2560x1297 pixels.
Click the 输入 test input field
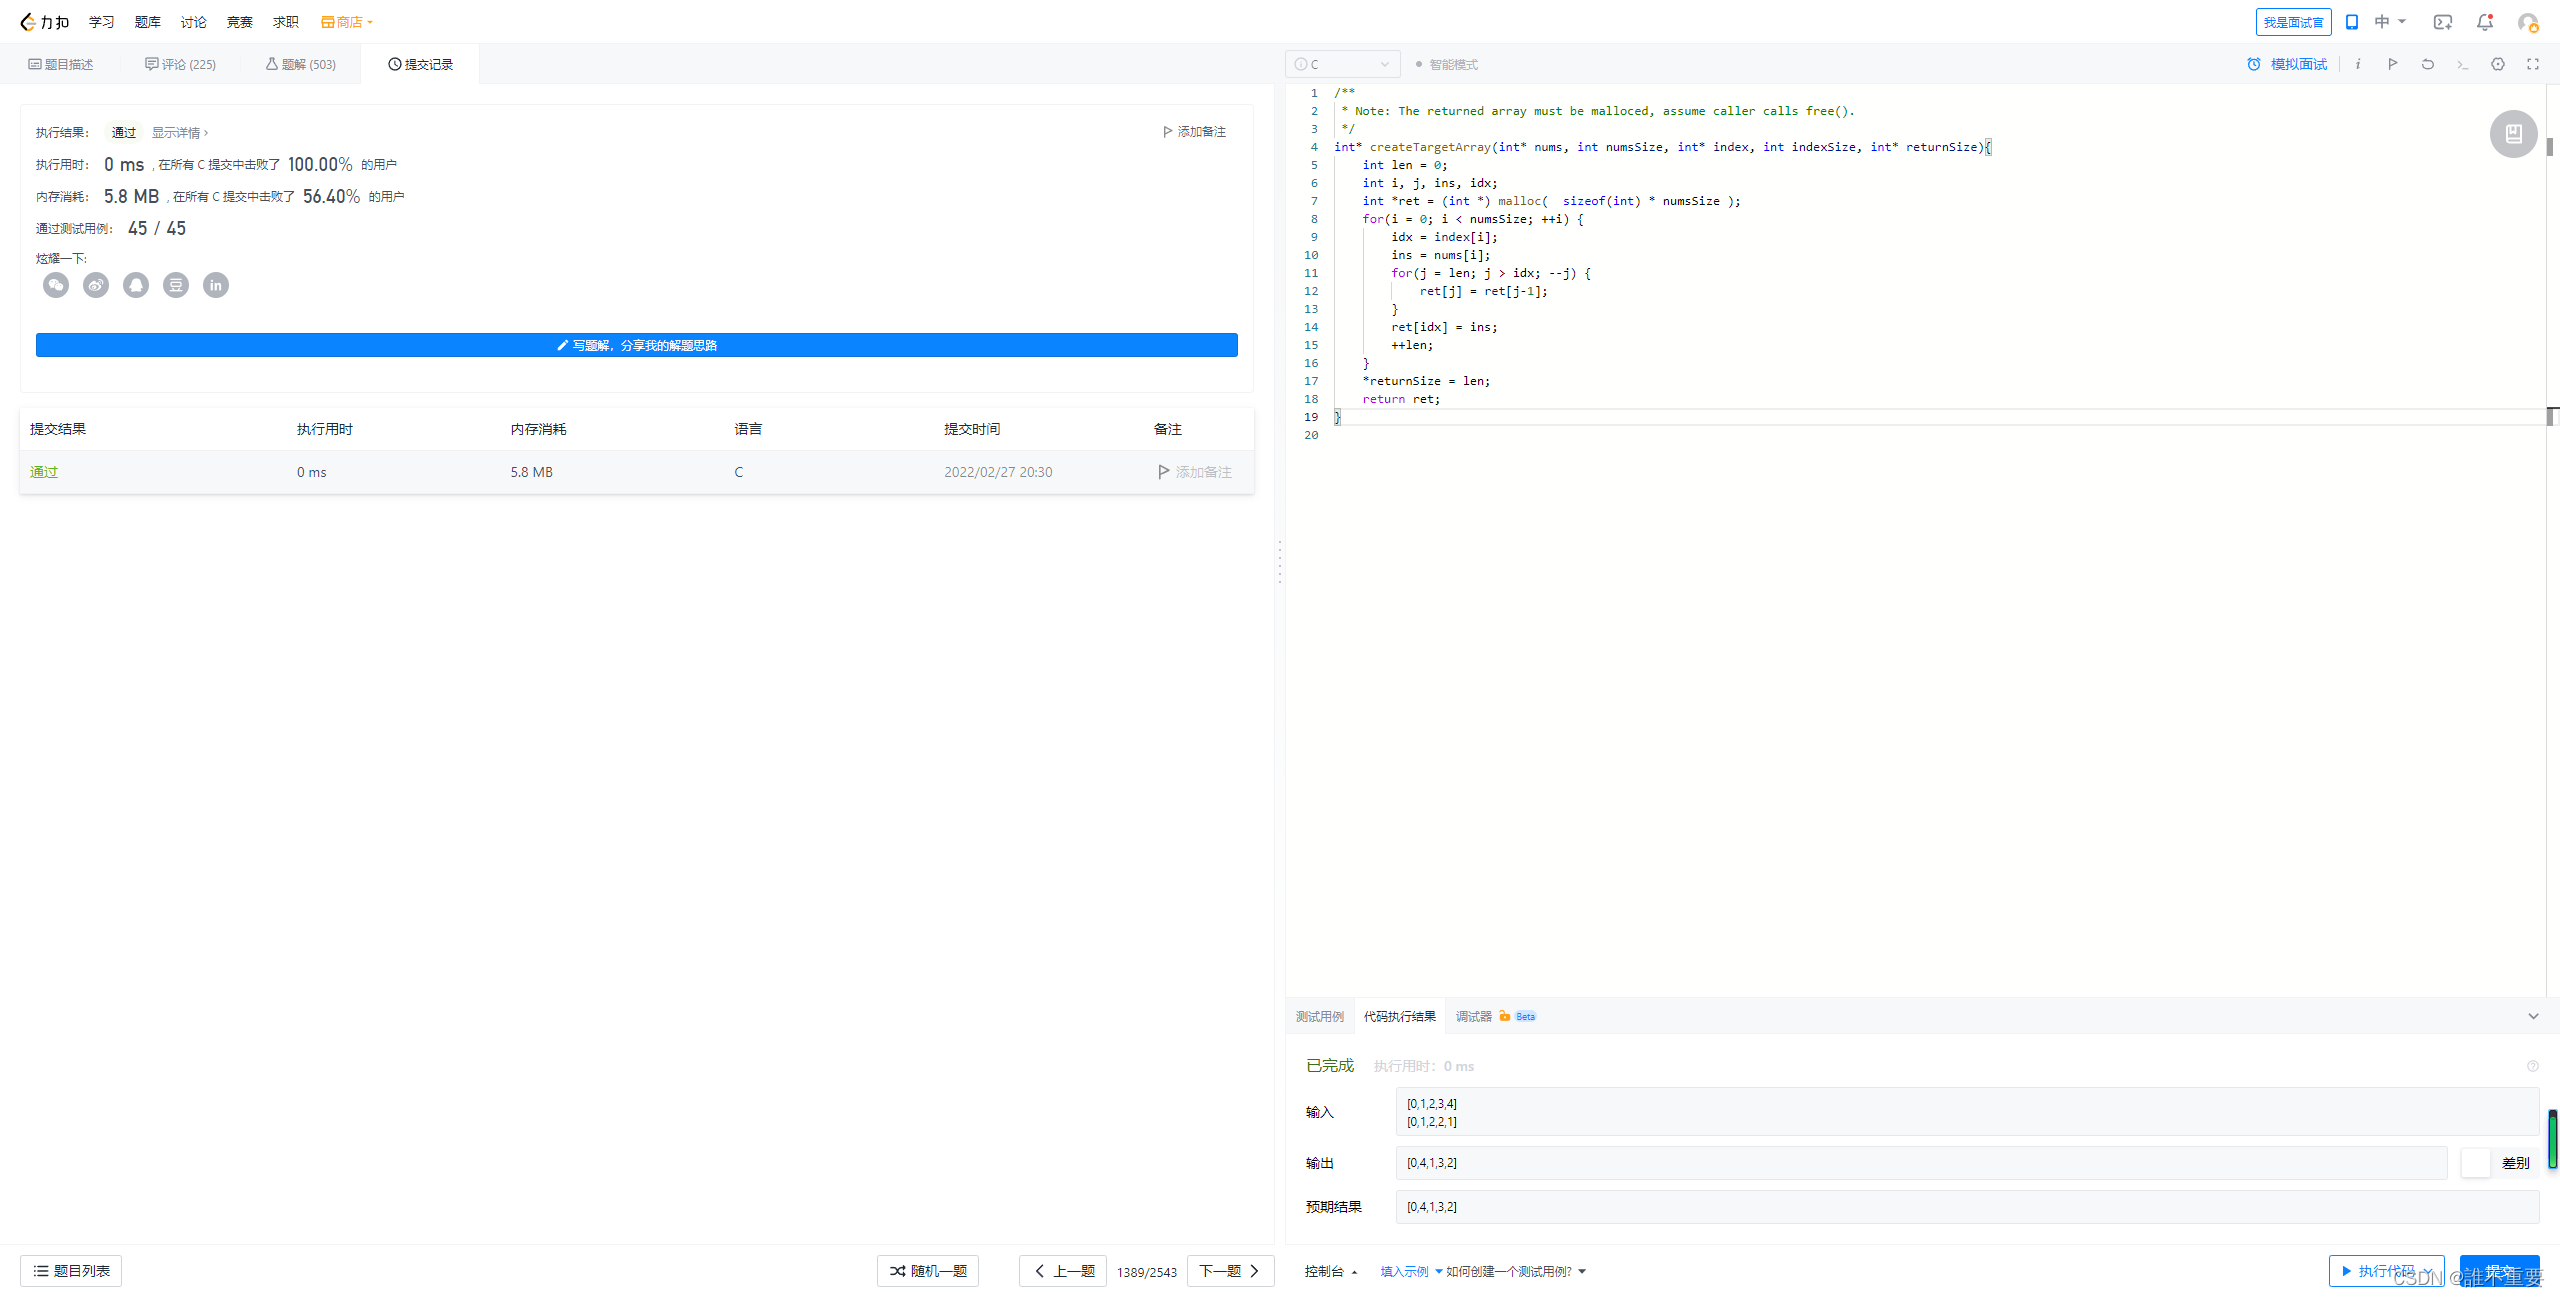coord(1966,1112)
